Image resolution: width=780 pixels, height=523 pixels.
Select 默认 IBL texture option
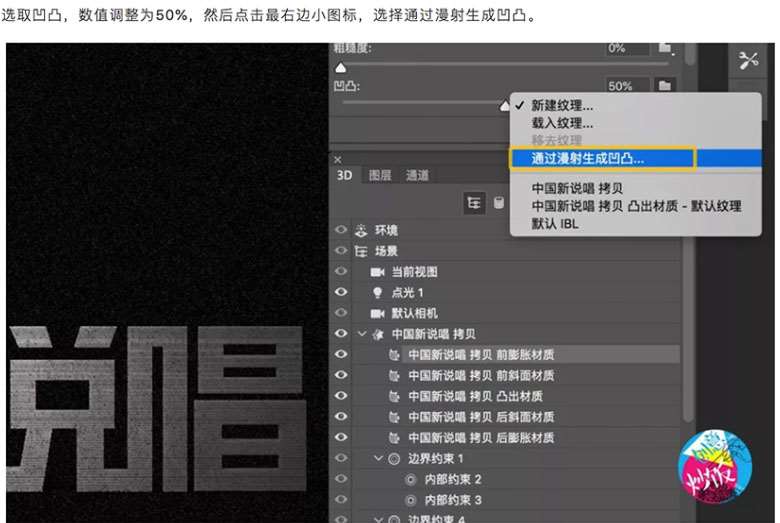555,224
